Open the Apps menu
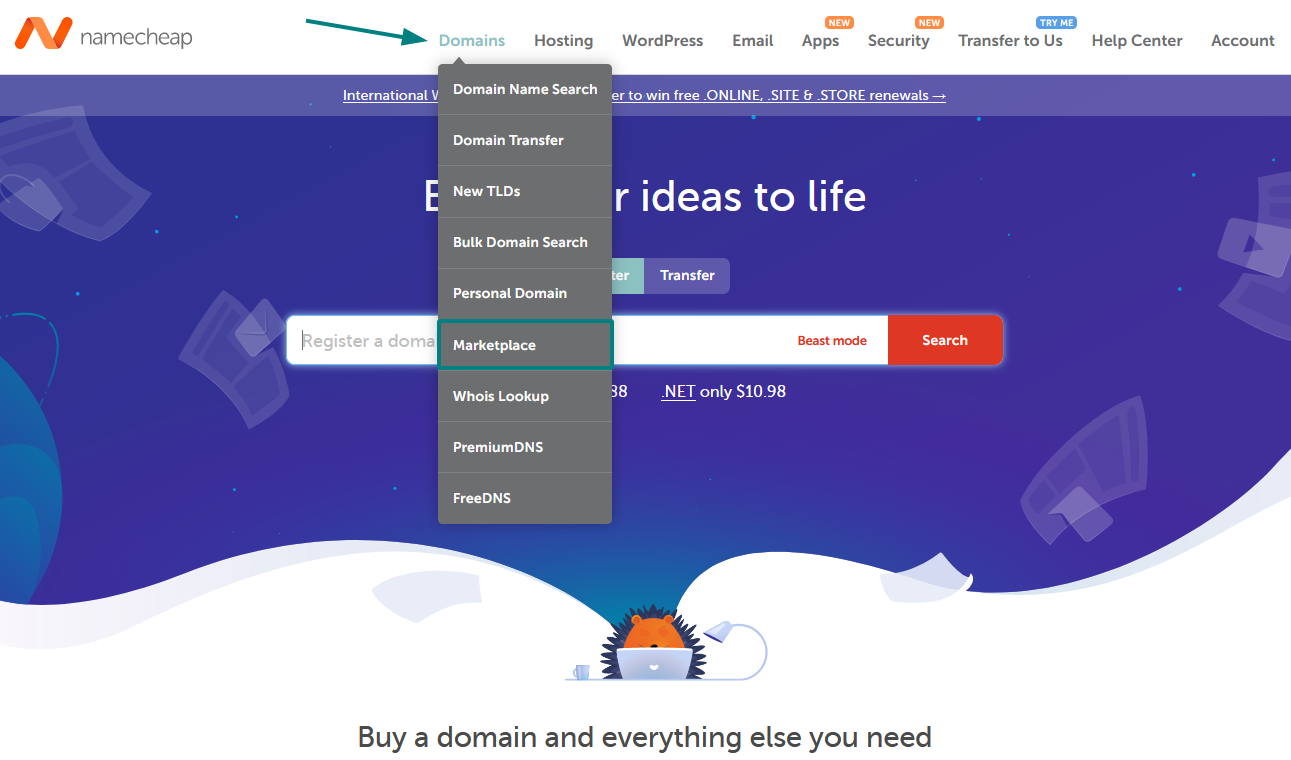 click(820, 41)
